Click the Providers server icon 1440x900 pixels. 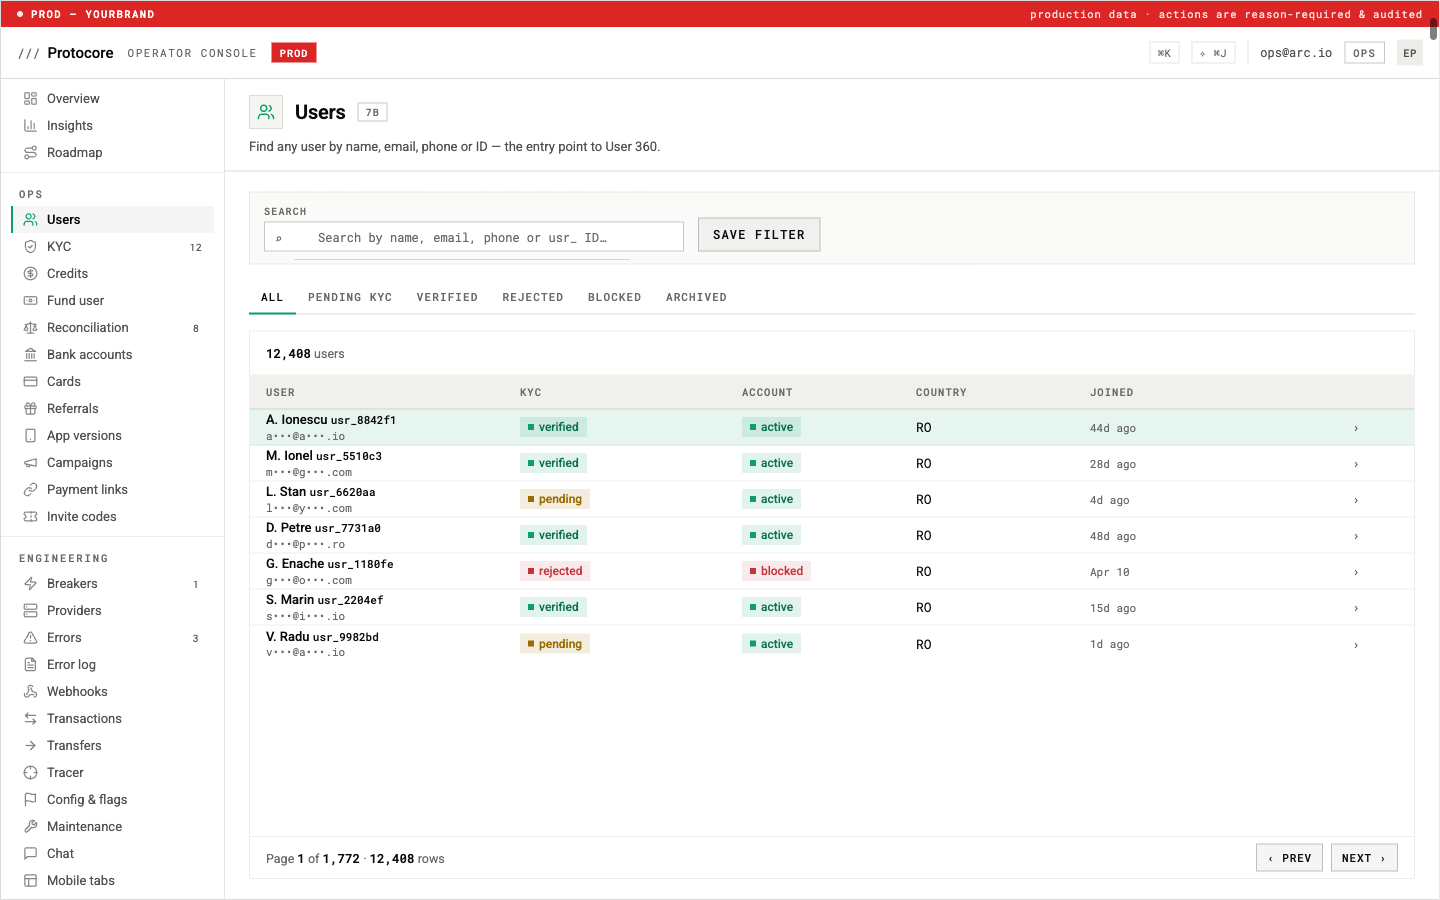30,611
